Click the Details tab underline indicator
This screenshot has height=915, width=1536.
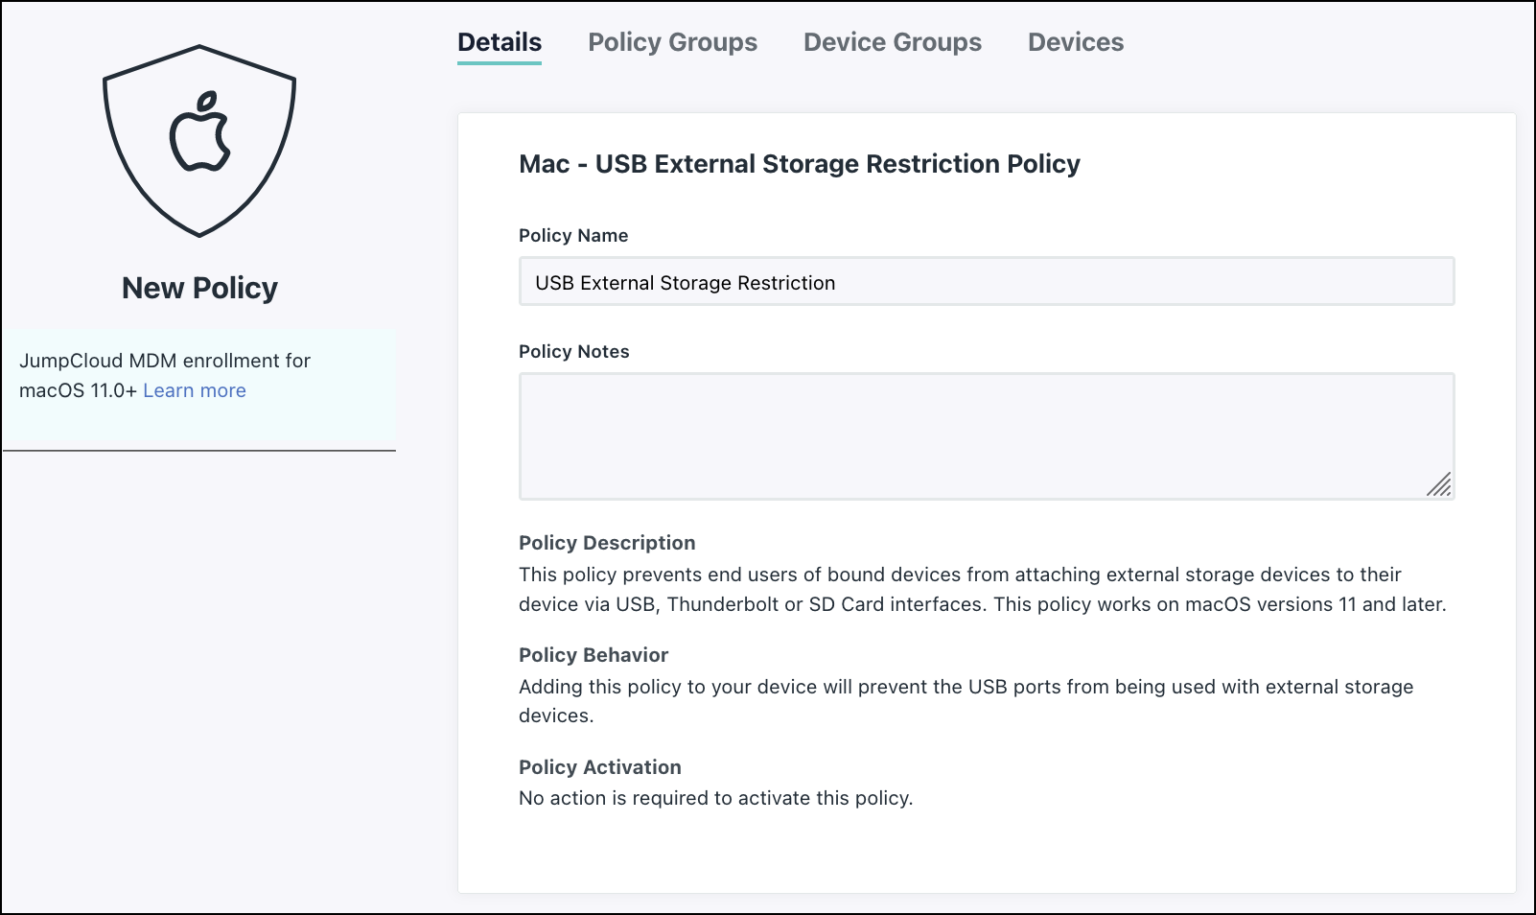pos(499,63)
